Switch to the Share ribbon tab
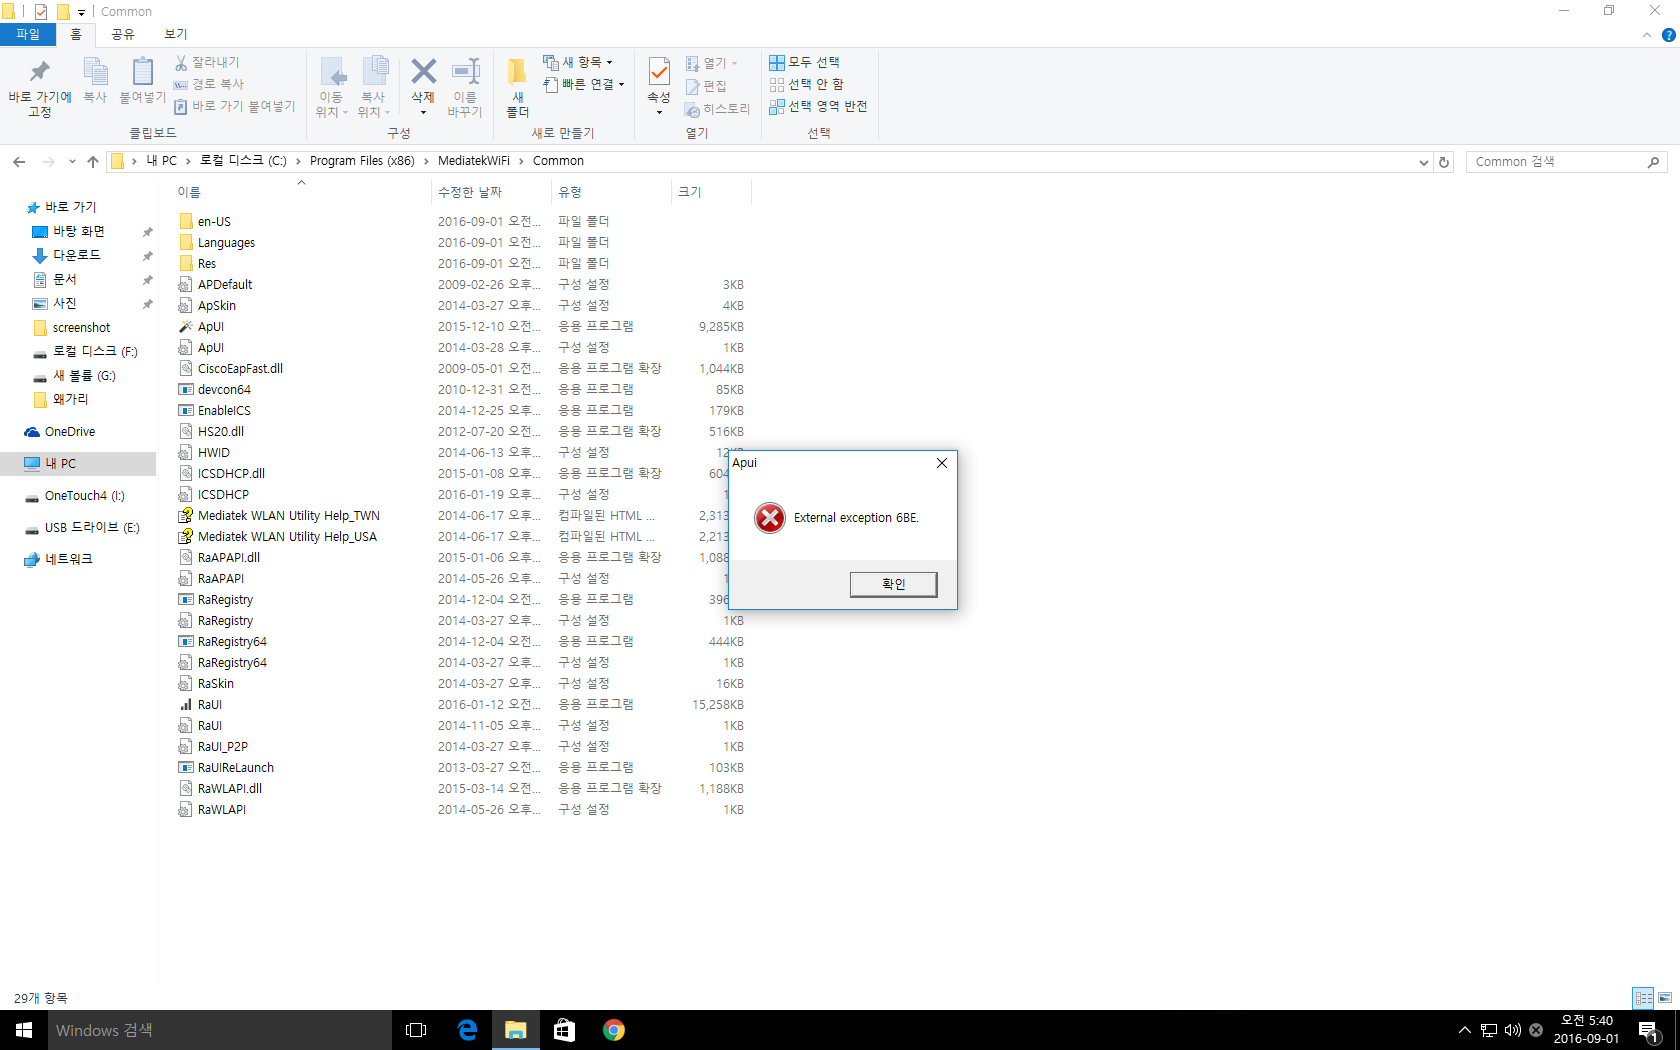1680x1050 pixels. point(123,34)
